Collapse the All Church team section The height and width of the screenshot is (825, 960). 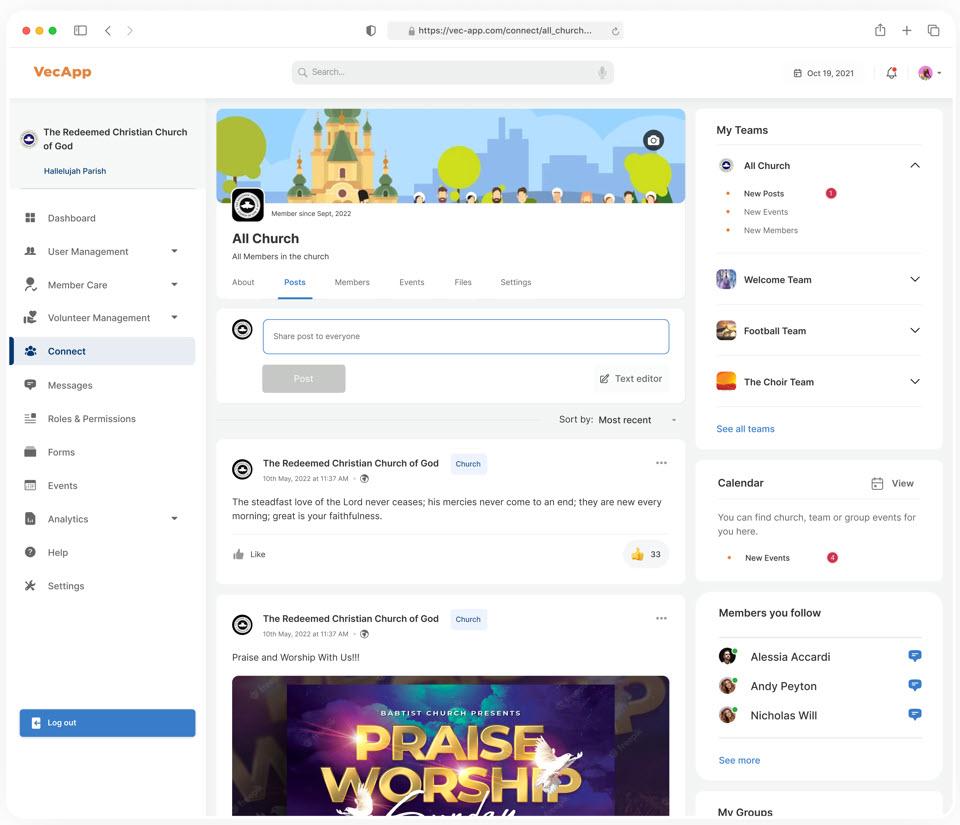(914, 166)
